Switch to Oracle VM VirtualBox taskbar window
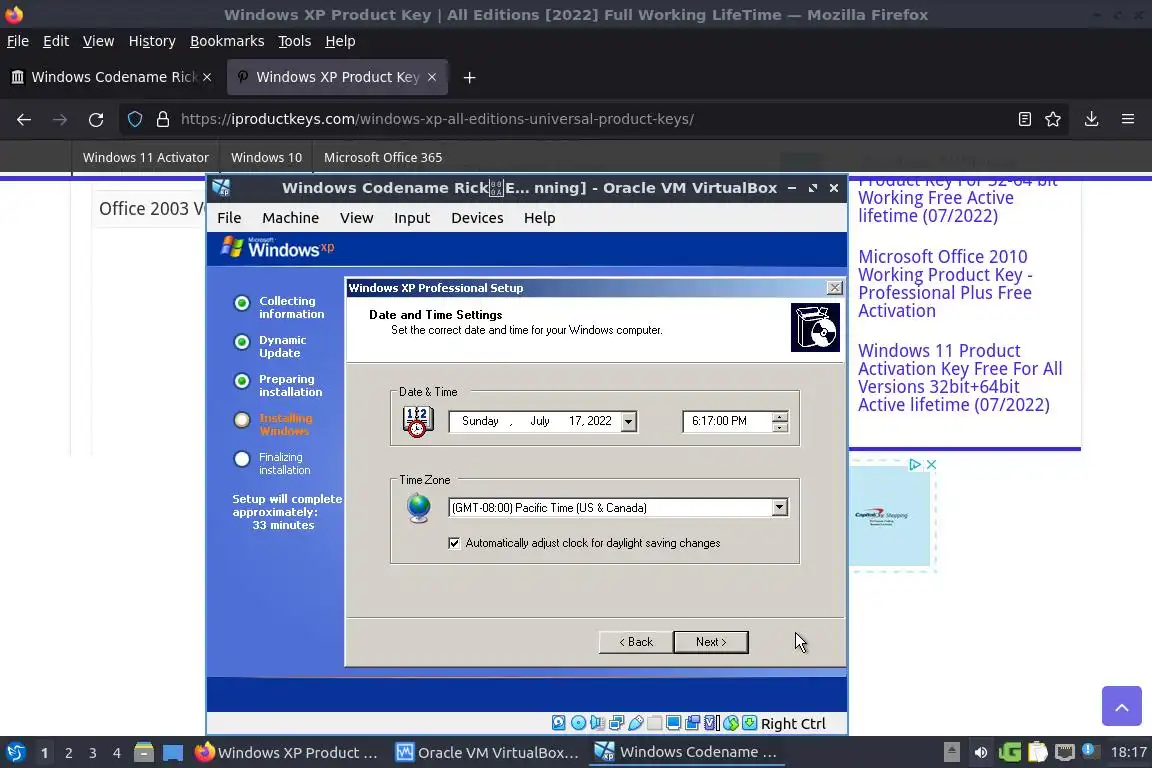The image size is (1152, 768). click(487, 753)
